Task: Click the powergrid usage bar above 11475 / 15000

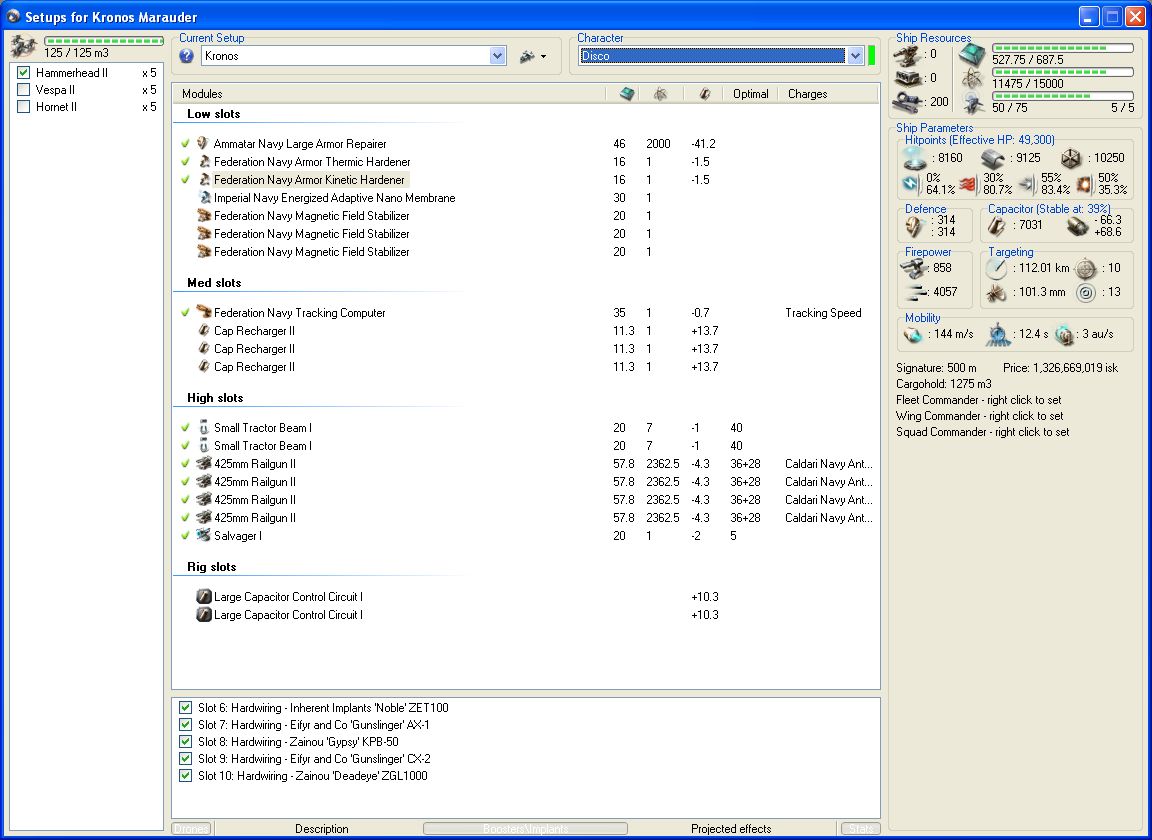Action: [x=1062, y=72]
